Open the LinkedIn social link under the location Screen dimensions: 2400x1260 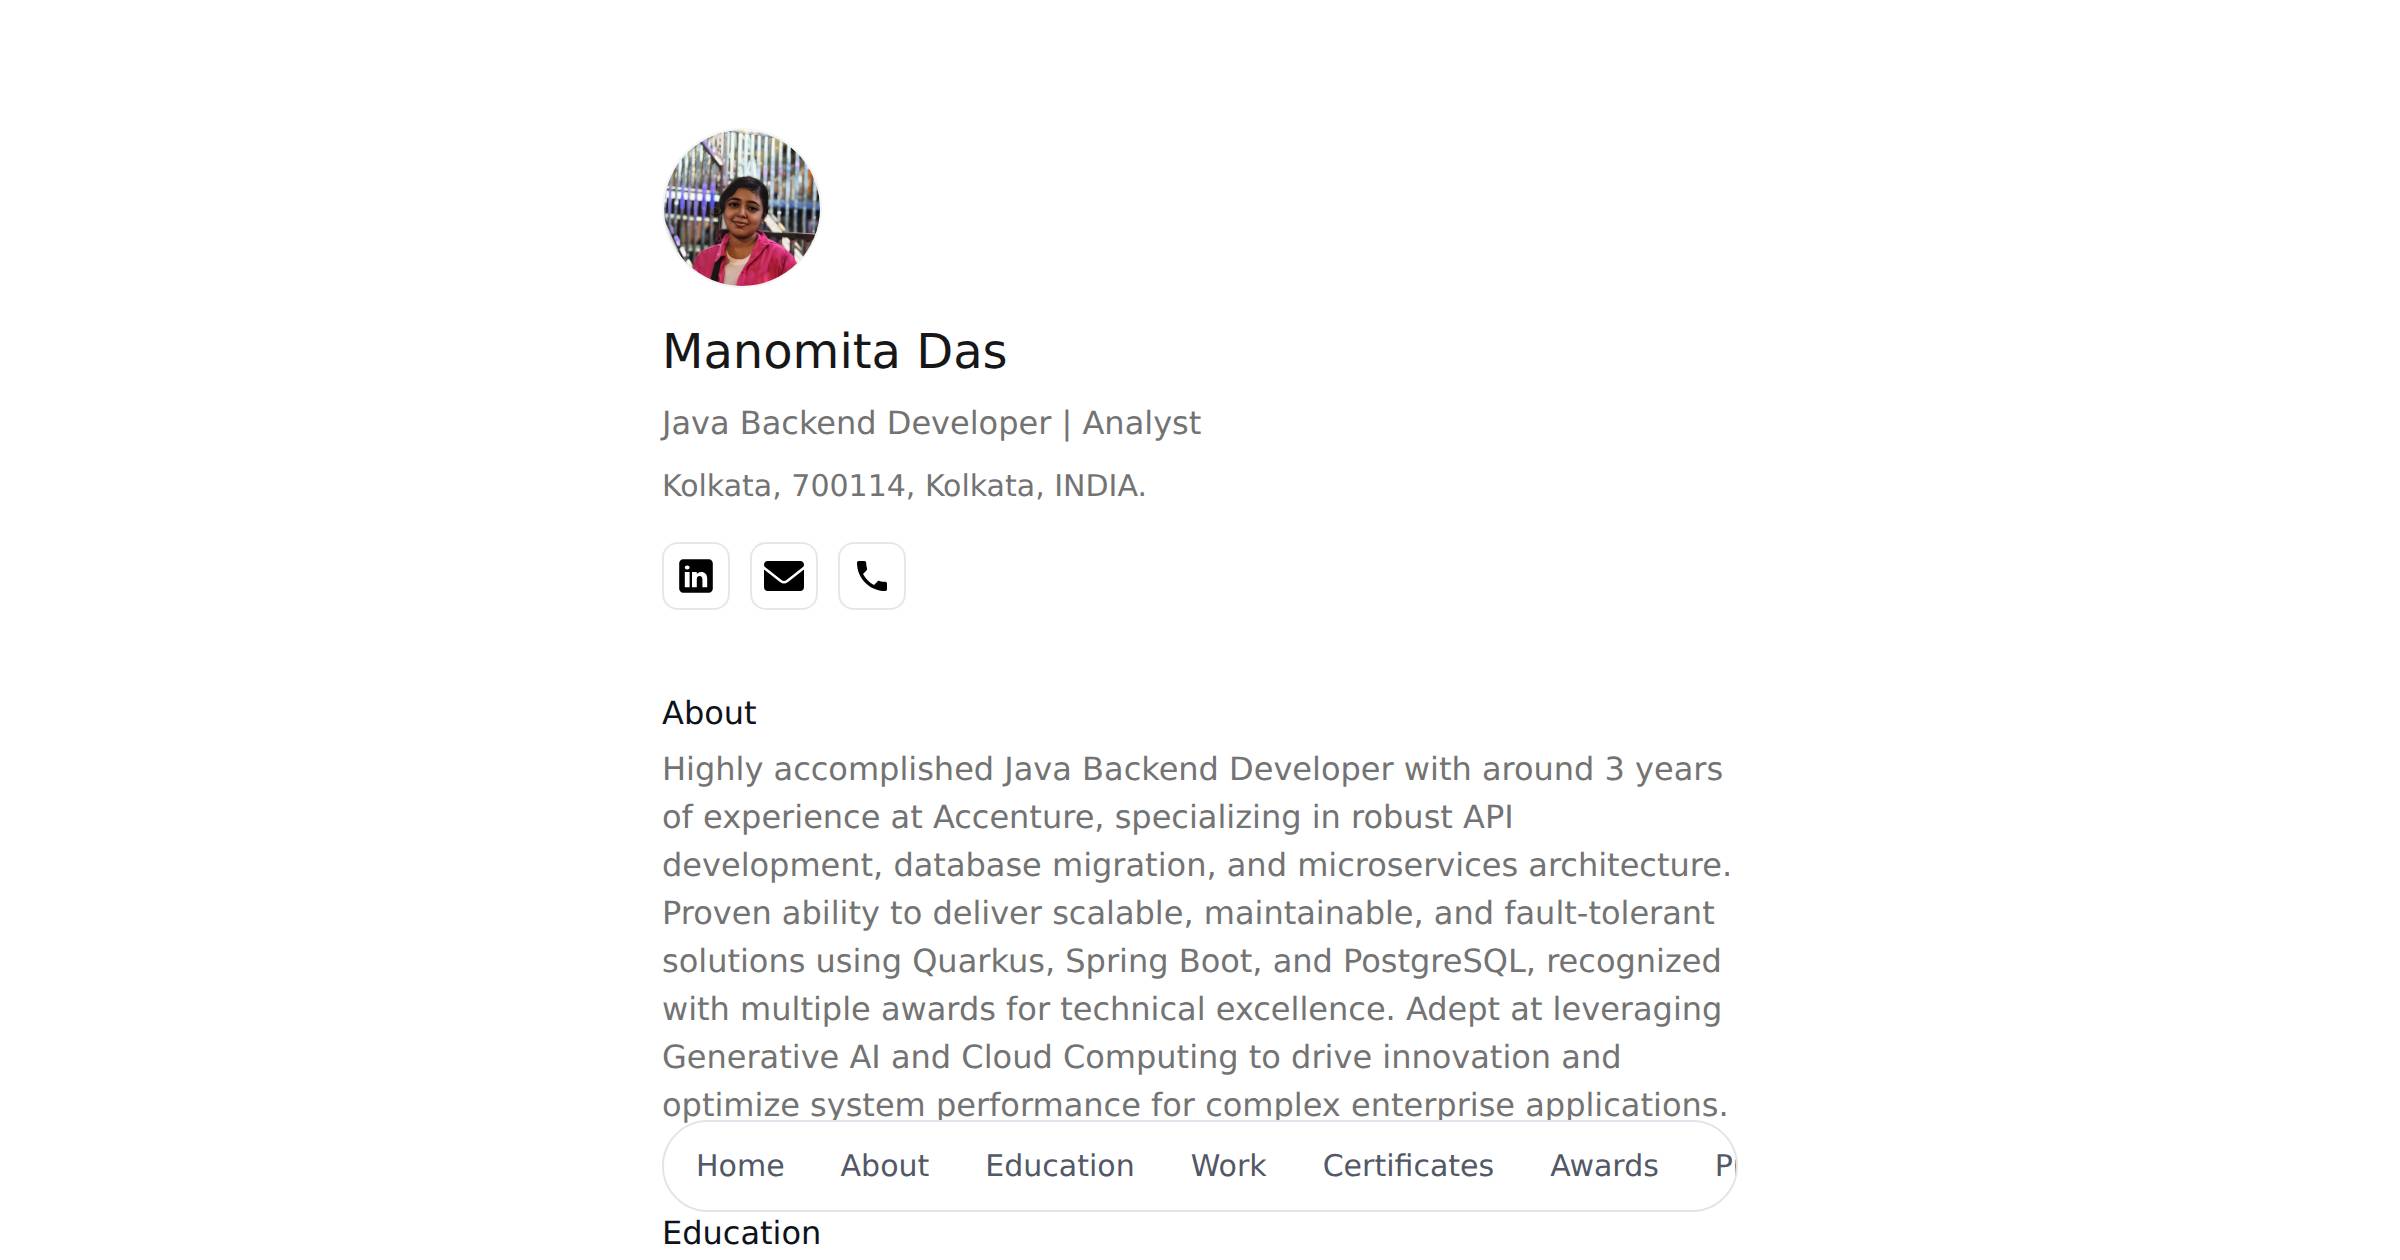[x=696, y=576]
